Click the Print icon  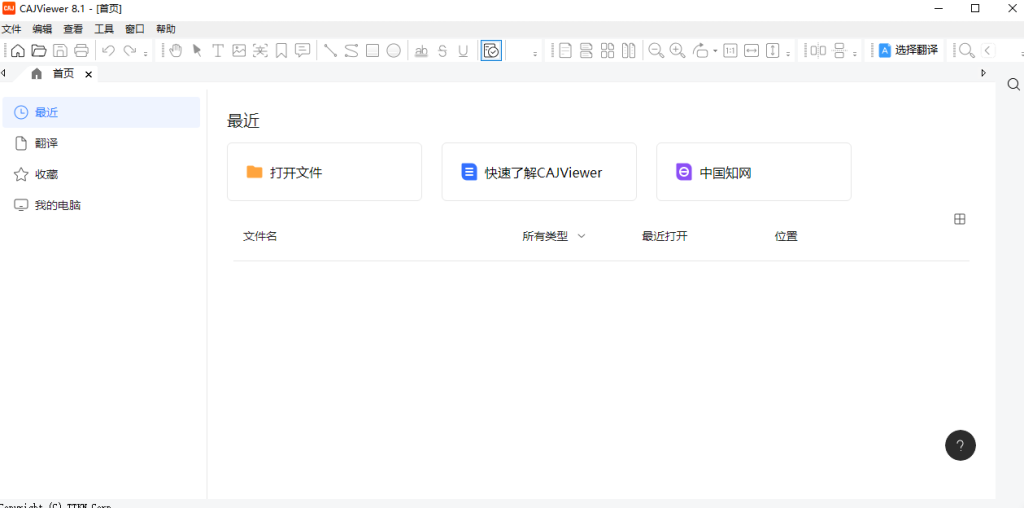click(81, 50)
